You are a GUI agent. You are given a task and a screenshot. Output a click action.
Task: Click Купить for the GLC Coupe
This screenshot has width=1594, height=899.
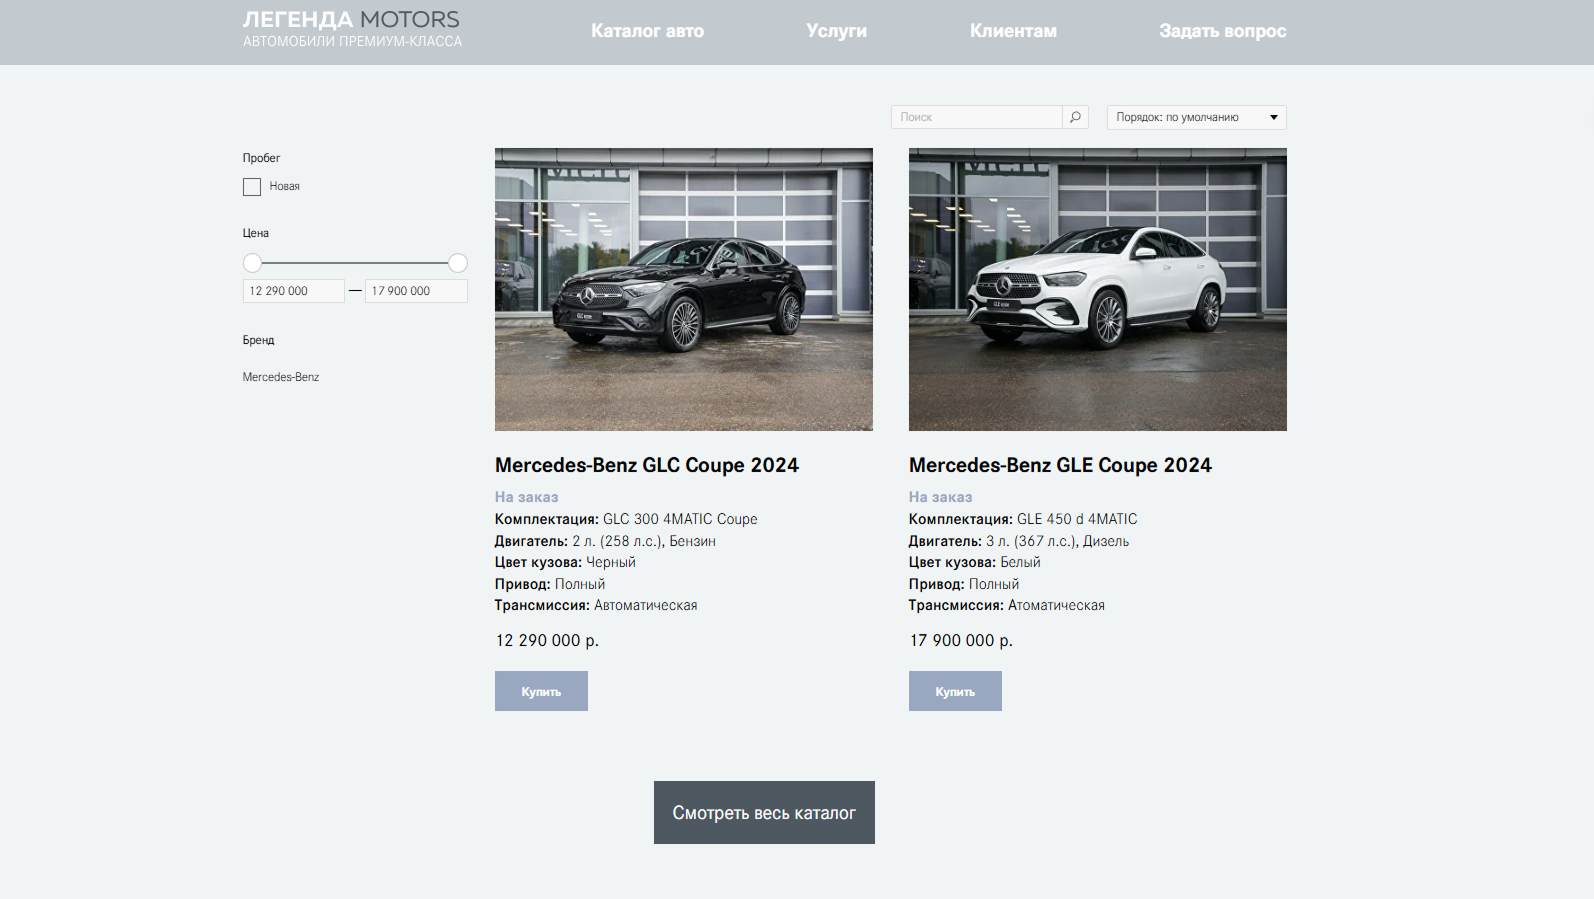541,691
